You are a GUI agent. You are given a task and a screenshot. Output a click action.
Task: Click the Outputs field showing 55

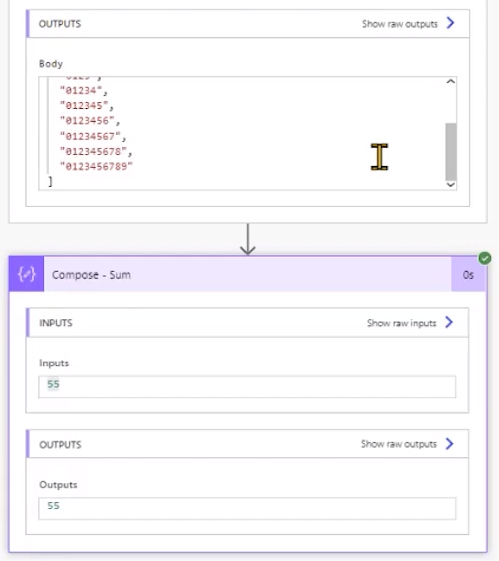coord(247,508)
